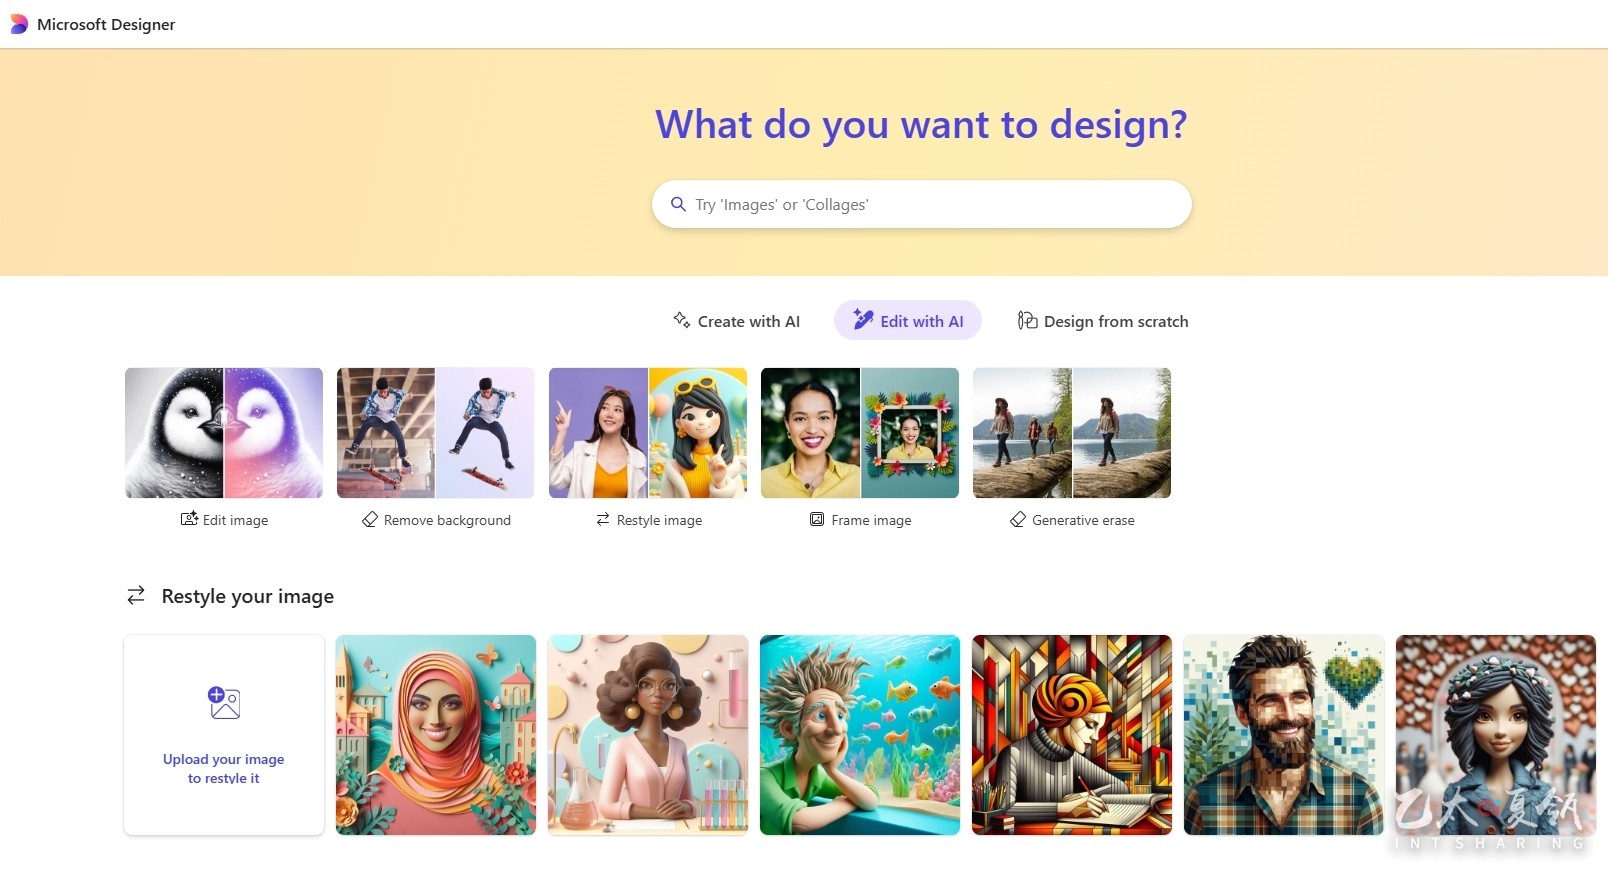Open the skateboarder Remove background thumbnail
Viewport: 1608px width, 873px height.
tap(436, 433)
